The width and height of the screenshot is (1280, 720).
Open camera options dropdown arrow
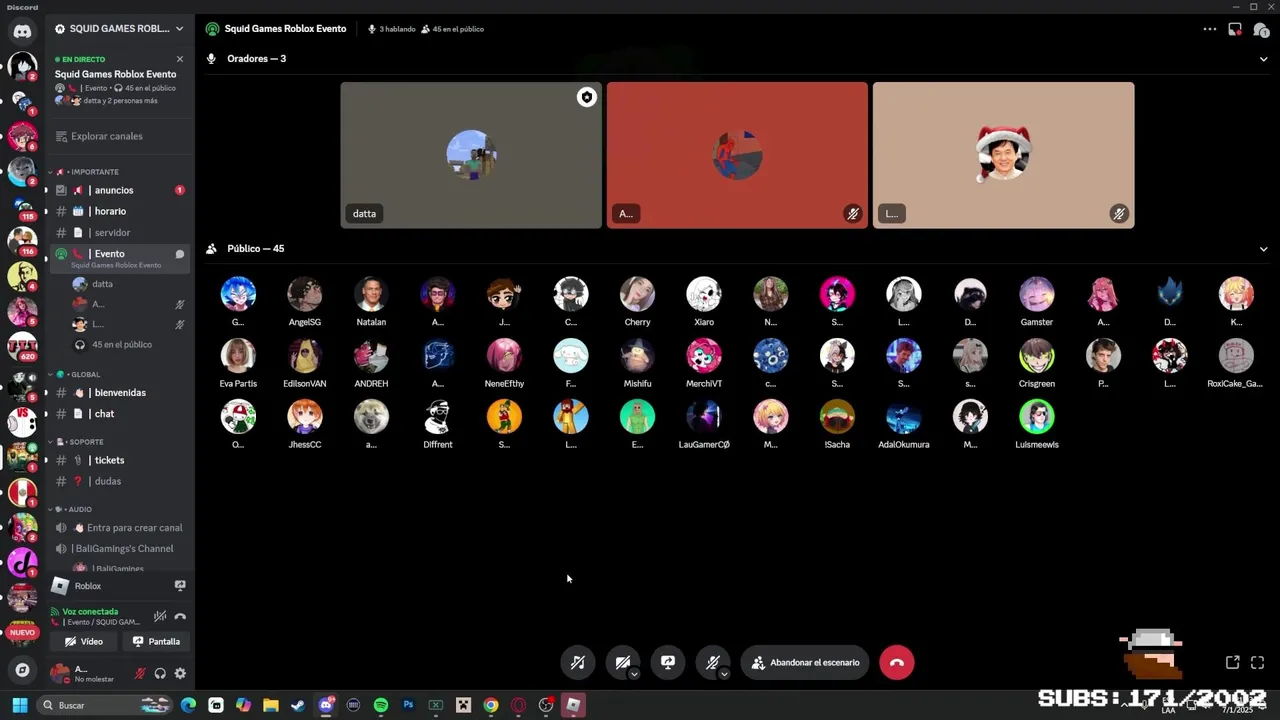point(634,674)
